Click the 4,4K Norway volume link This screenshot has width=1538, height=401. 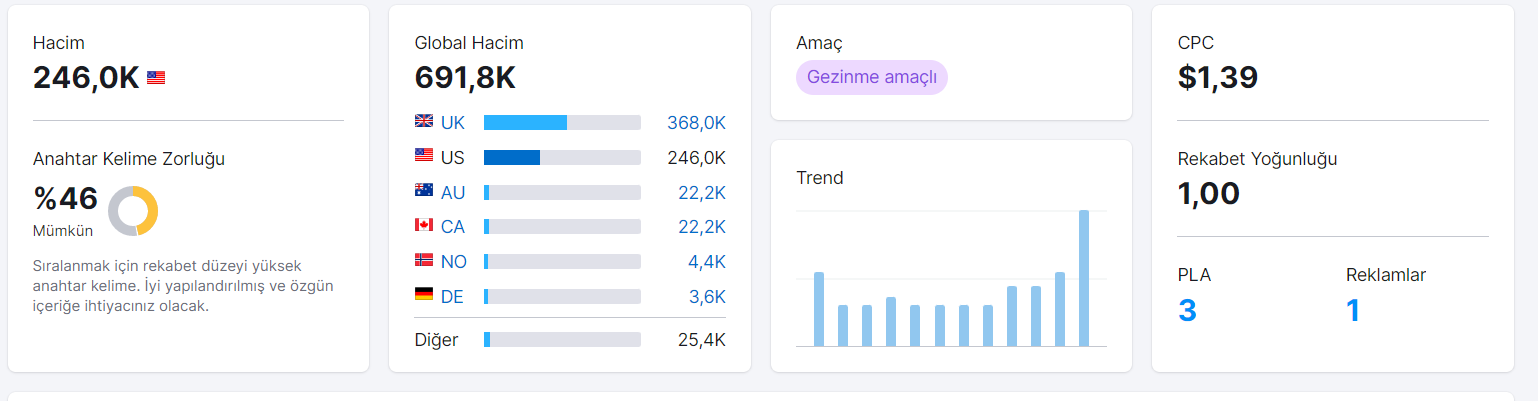(707, 262)
